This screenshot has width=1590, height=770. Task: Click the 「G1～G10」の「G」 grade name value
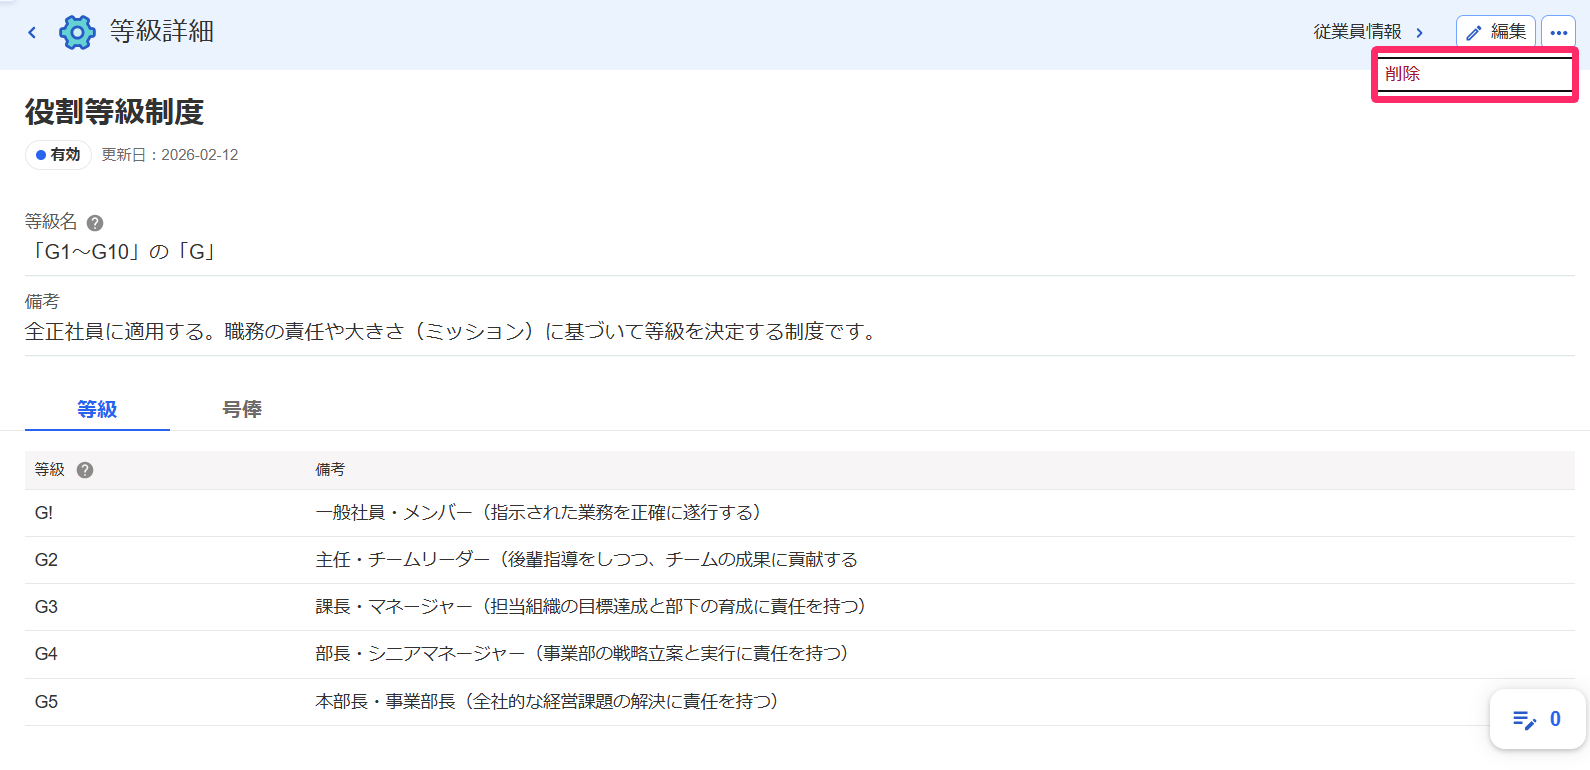click(x=123, y=252)
